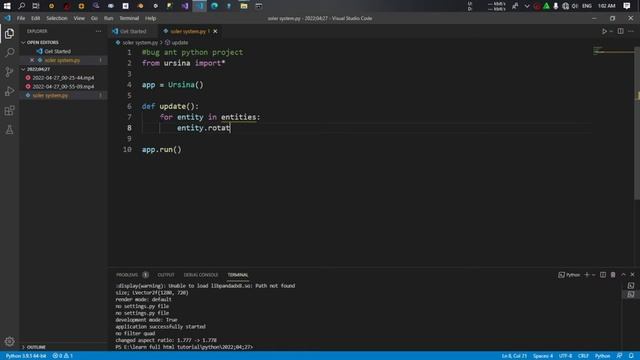The image size is (640, 360).
Task: Select the Terminal panel tab
Action: tap(238, 275)
